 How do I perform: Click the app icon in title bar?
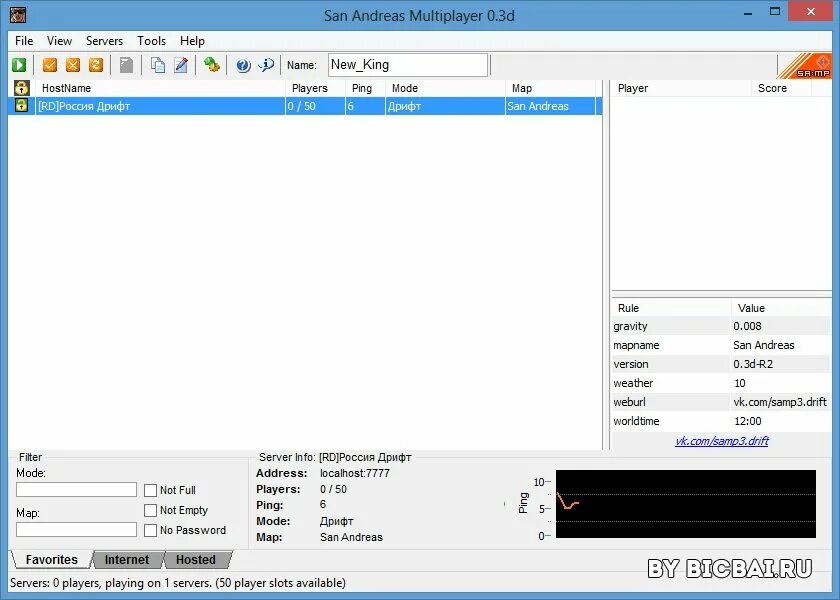click(18, 14)
